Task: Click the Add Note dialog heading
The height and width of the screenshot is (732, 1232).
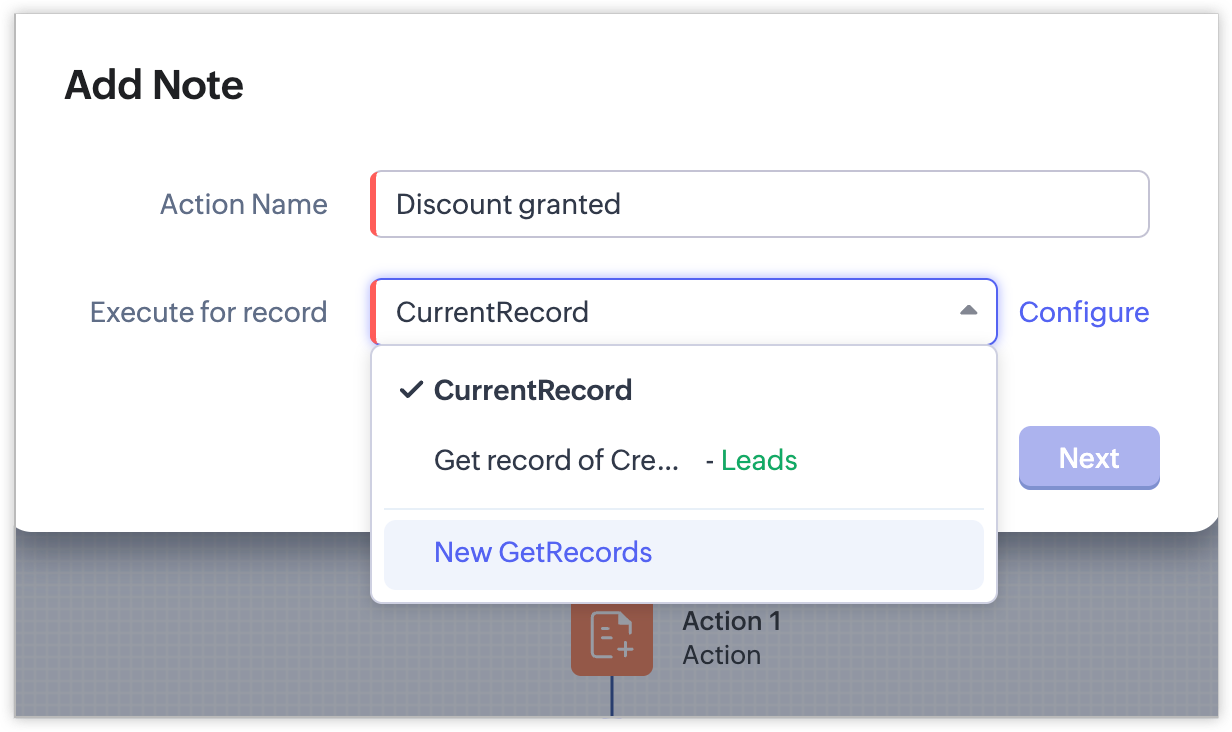Action: [154, 85]
